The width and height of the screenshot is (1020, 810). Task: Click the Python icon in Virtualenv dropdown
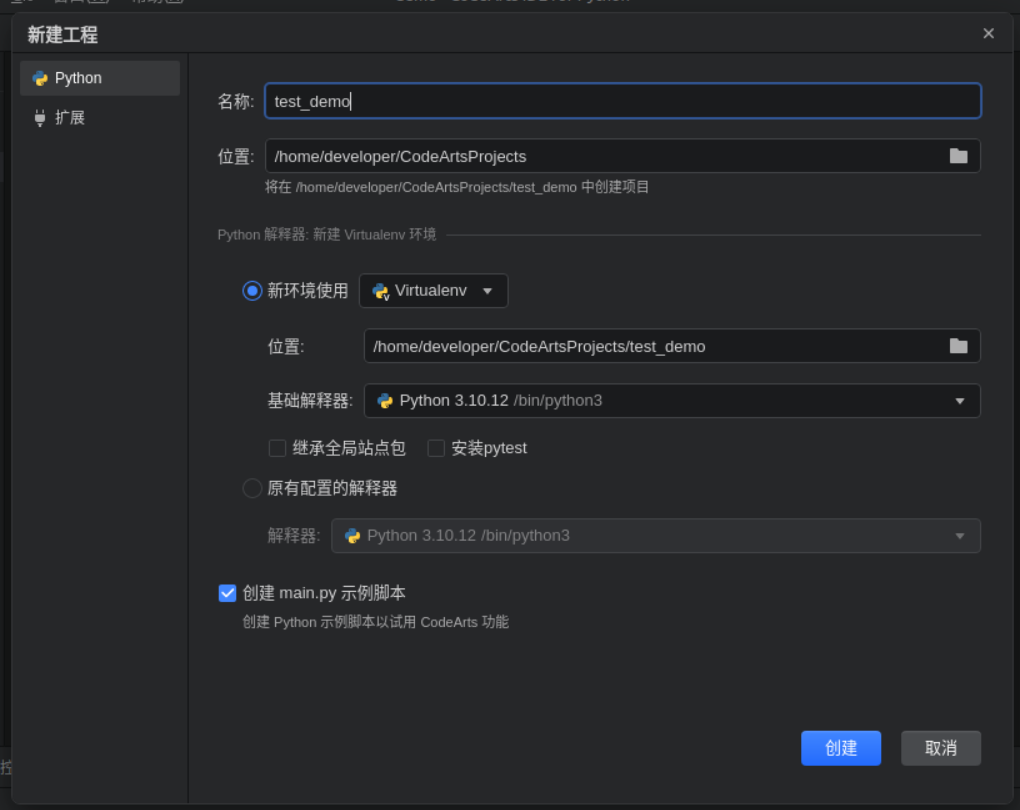[381, 291]
